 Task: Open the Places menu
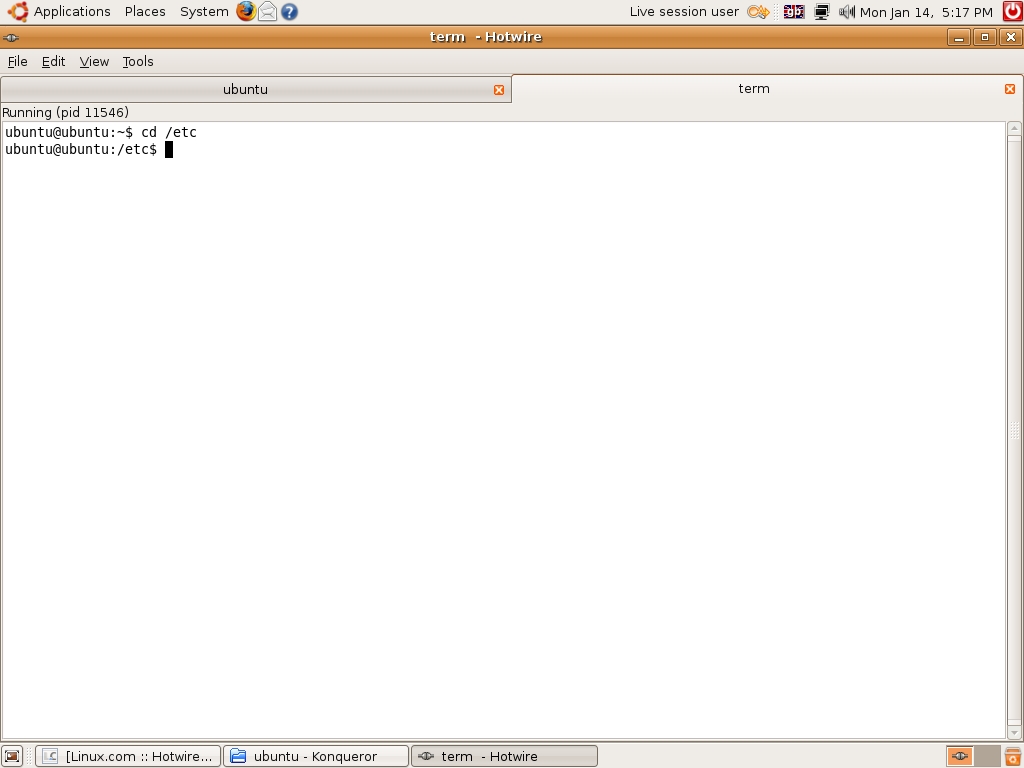145,12
